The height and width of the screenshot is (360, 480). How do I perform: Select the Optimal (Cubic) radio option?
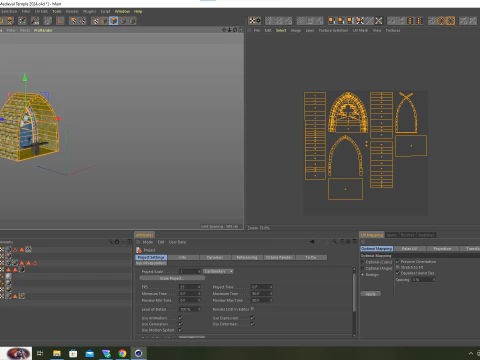363,262
